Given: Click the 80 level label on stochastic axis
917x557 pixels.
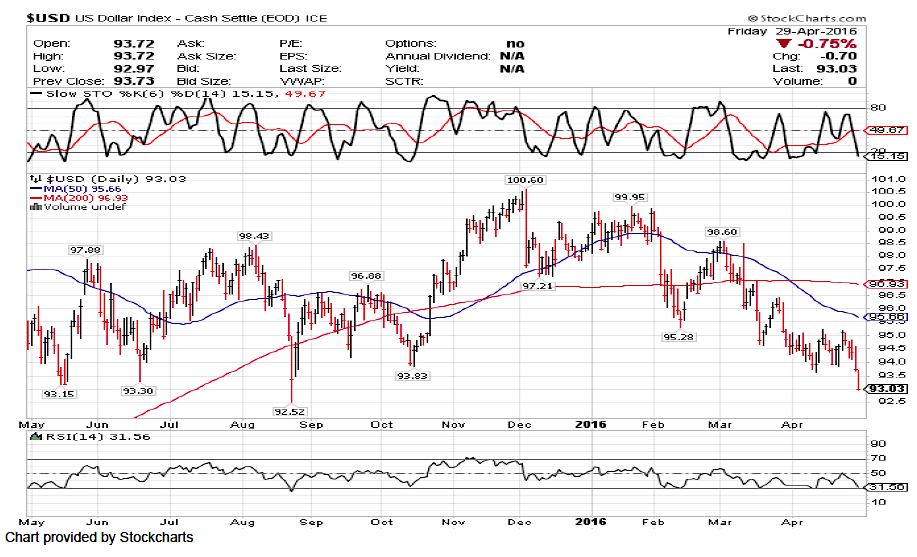Looking at the screenshot, I should click(x=878, y=108).
